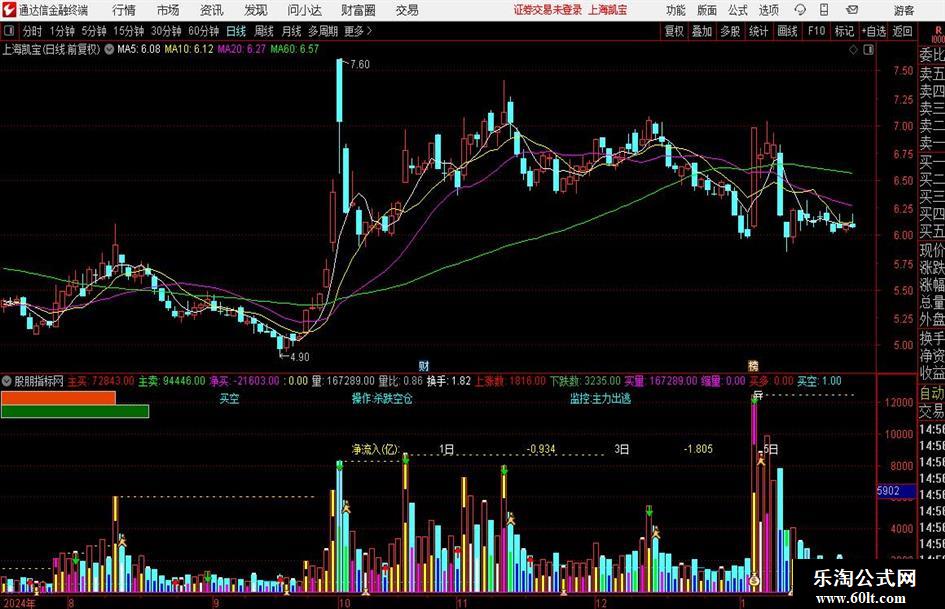Screen dimensions: 945x609
Task: Click the 多股 multi-stock button
Action: point(730,31)
